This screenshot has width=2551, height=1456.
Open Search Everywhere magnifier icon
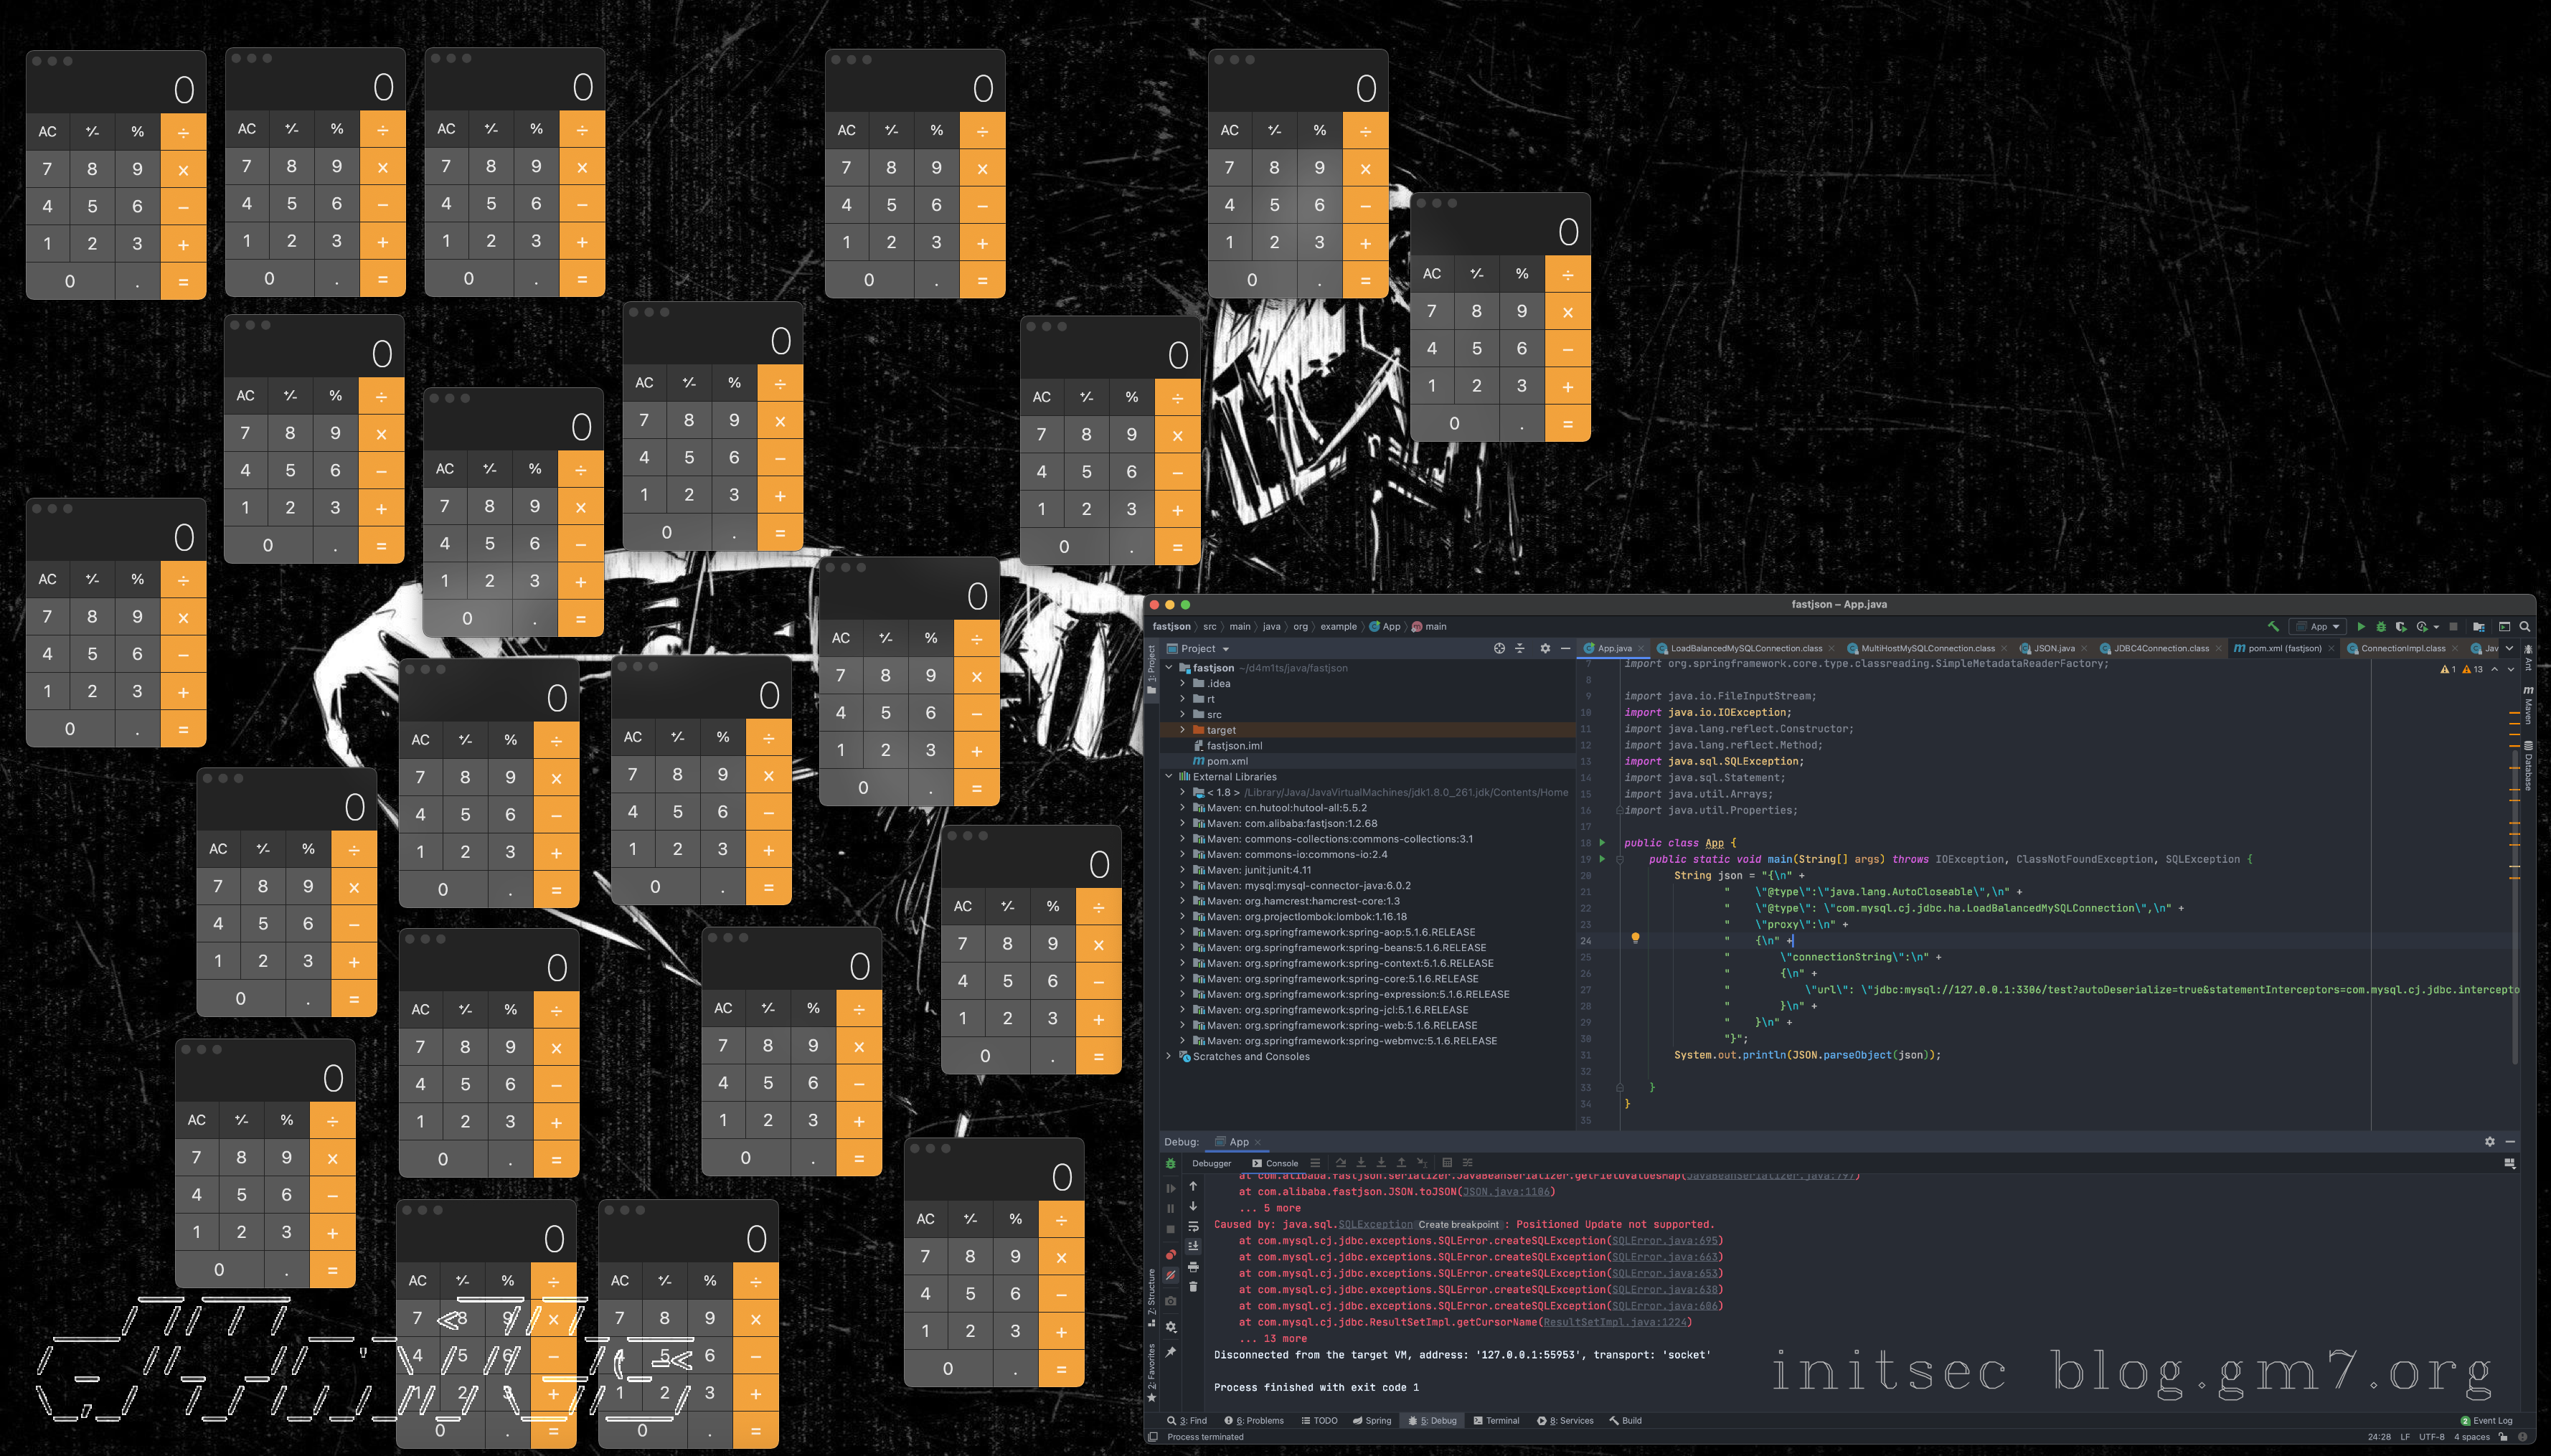point(2524,627)
